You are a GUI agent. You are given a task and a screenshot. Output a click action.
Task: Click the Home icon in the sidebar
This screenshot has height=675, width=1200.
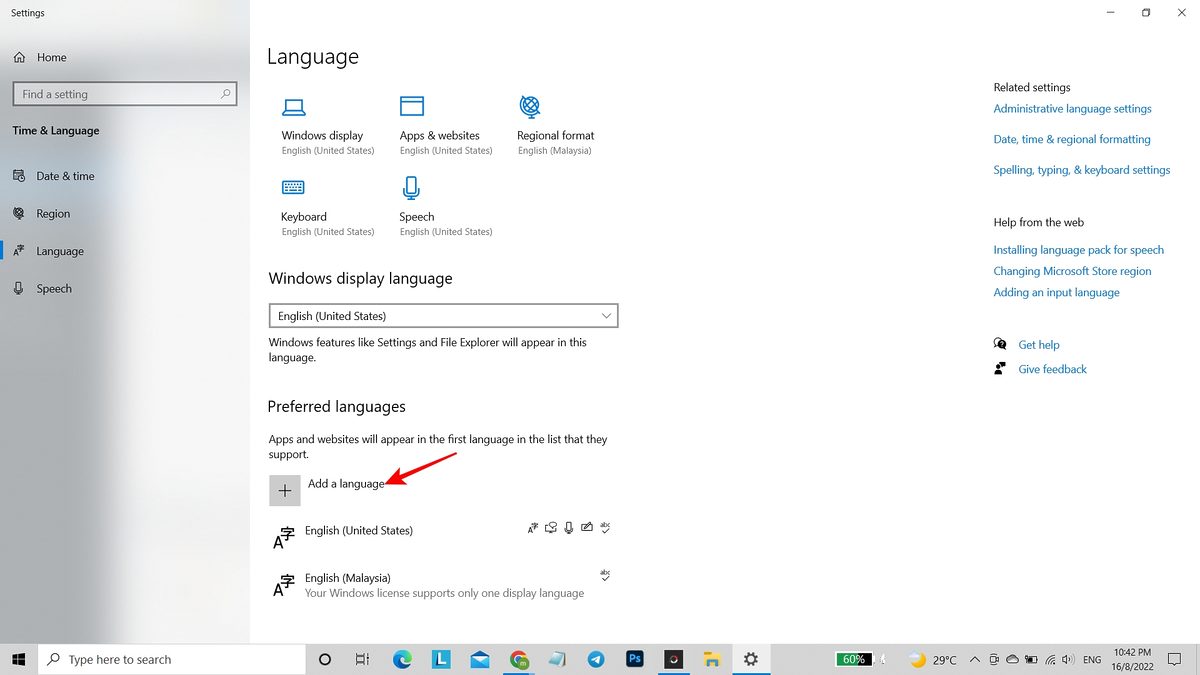point(20,57)
